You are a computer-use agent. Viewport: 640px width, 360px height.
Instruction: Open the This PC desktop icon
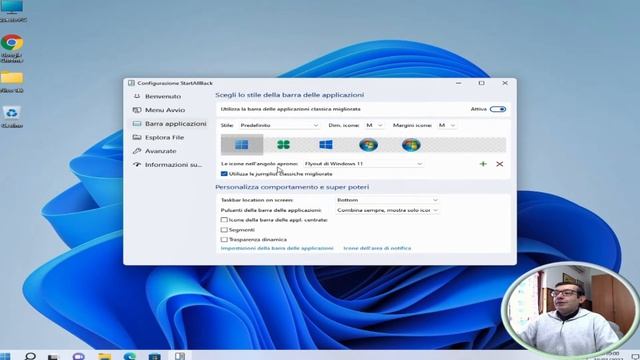pos(12,11)
